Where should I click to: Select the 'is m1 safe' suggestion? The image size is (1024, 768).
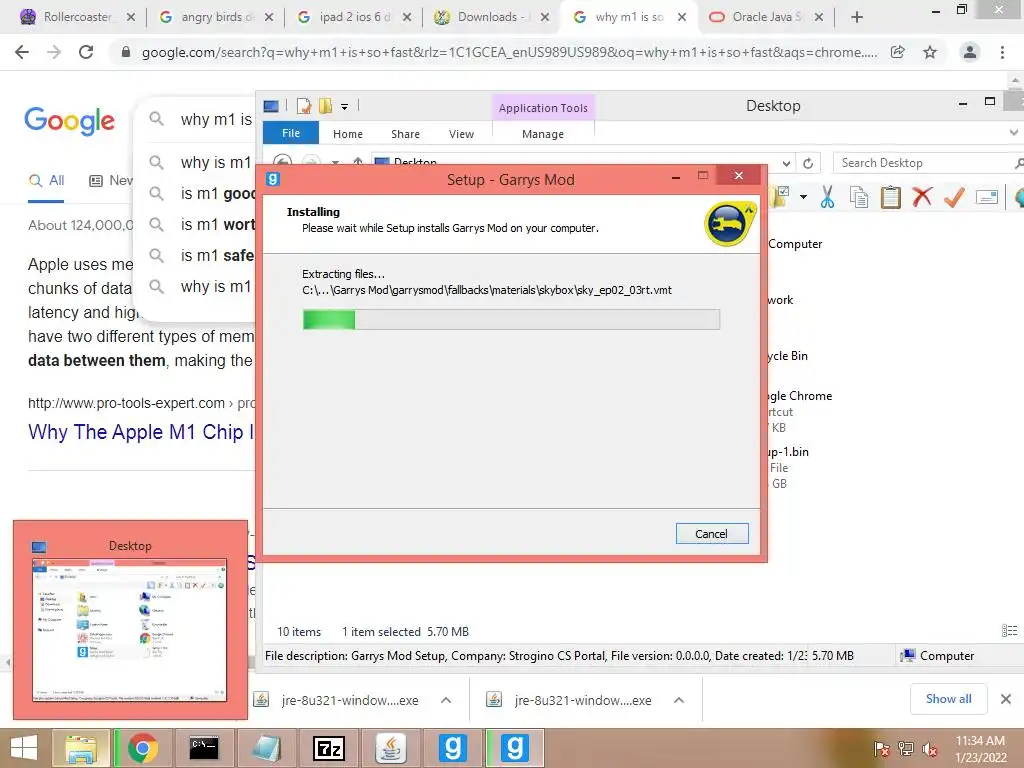coord(217,255)
